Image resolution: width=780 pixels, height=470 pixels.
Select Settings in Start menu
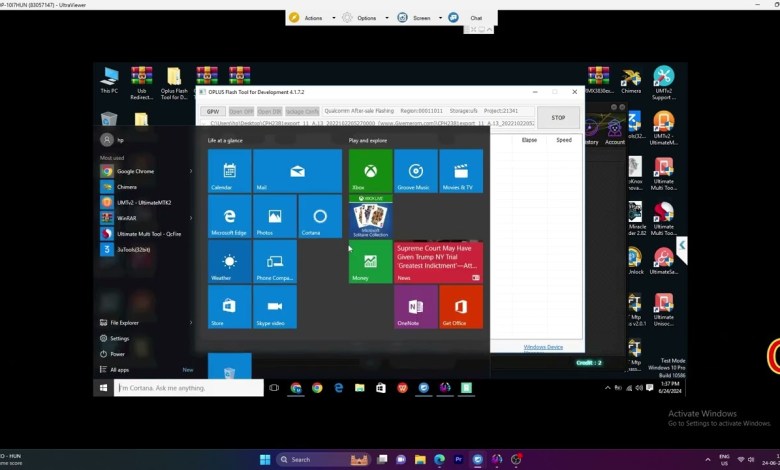pyautogui.click(x=120, y=338)
